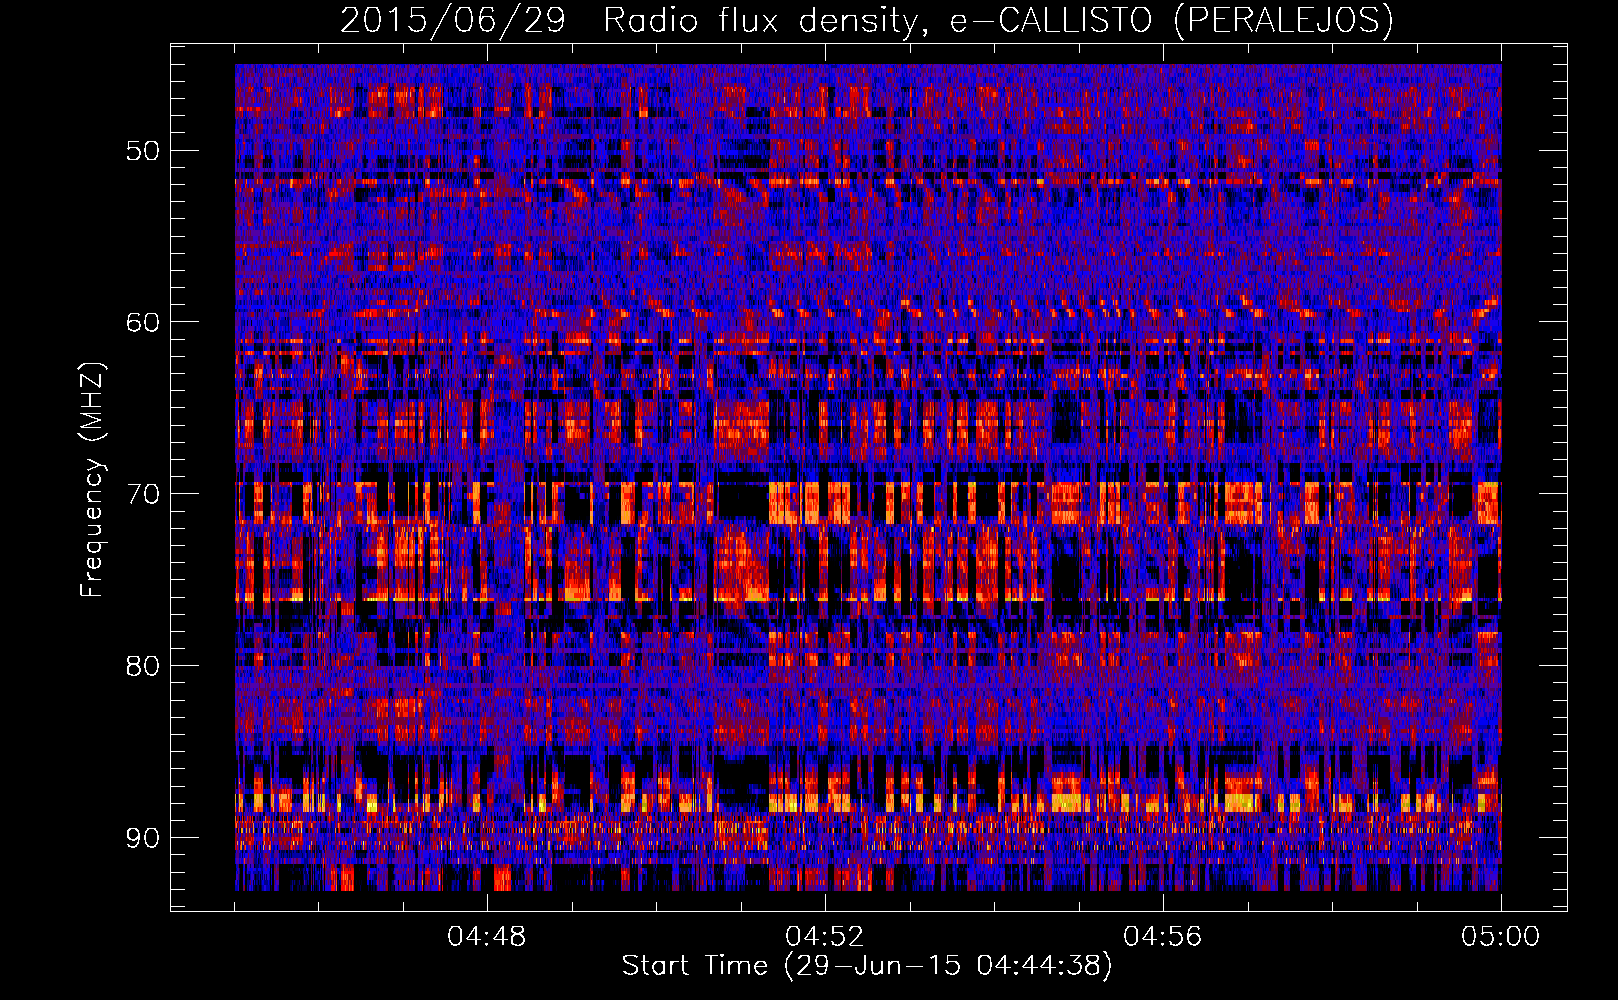Viewport: 1618px width, 1000px height.
Task: Click the 80 MHz frequency tick label
Action: pyautogui.click(x=142, y=666)
